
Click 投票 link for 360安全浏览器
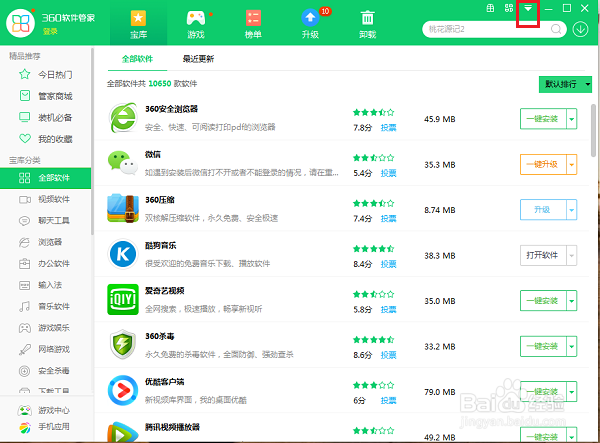point(388,128)
